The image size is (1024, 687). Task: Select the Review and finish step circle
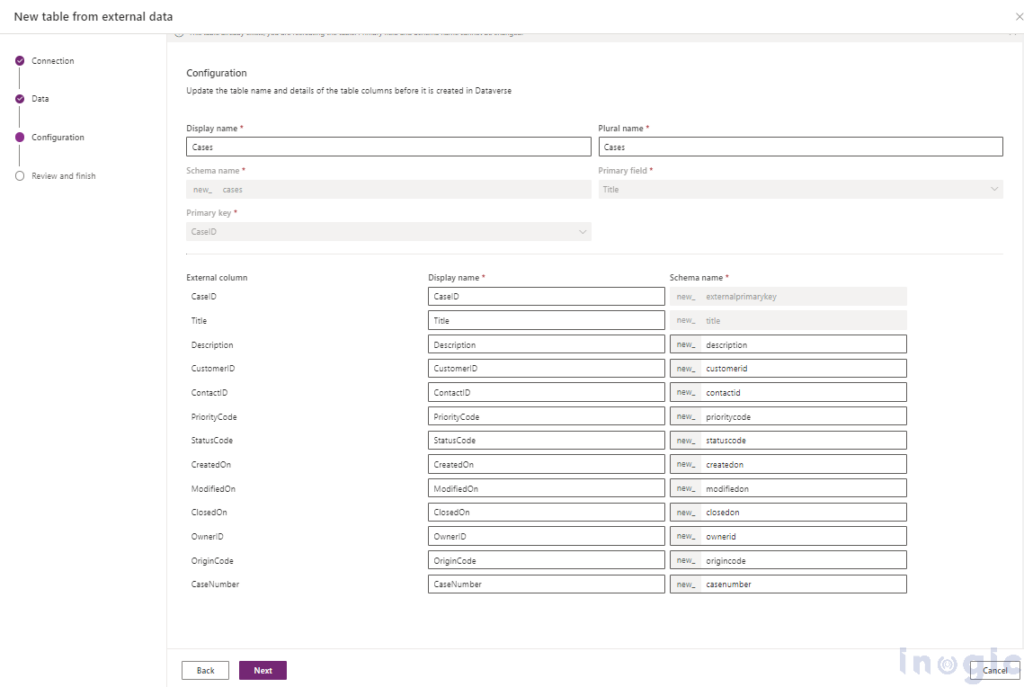pyautogui.click(x=22, y=175)
